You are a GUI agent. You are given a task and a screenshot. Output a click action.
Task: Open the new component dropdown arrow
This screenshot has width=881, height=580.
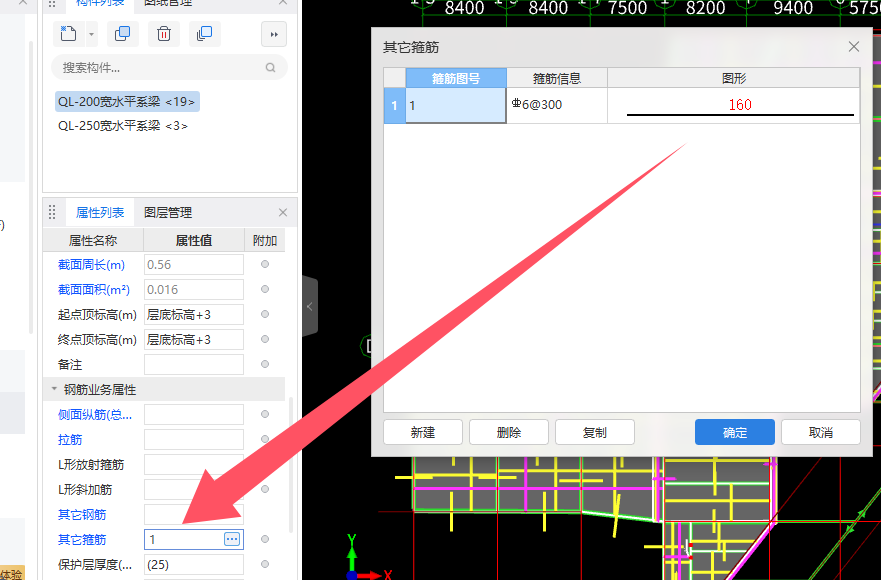(x=91, y=34)
